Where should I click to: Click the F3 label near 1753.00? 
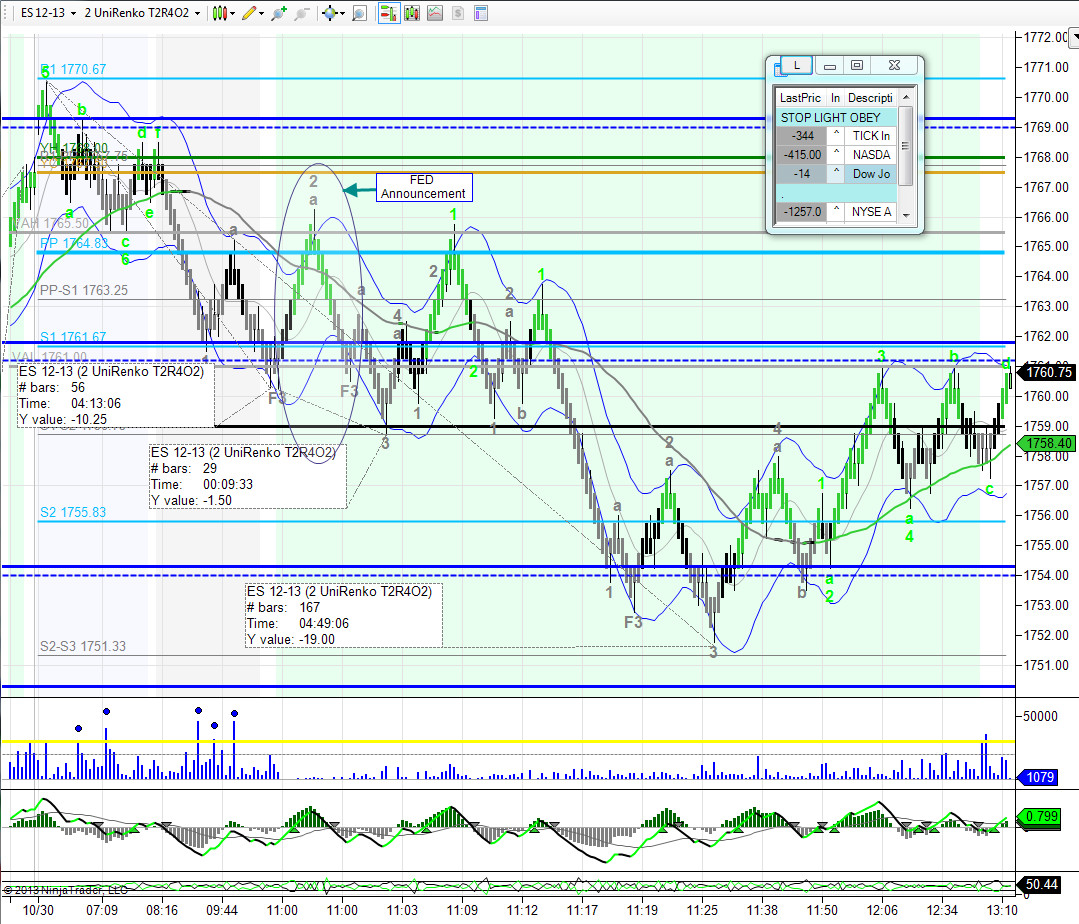(x=633, y=623)
